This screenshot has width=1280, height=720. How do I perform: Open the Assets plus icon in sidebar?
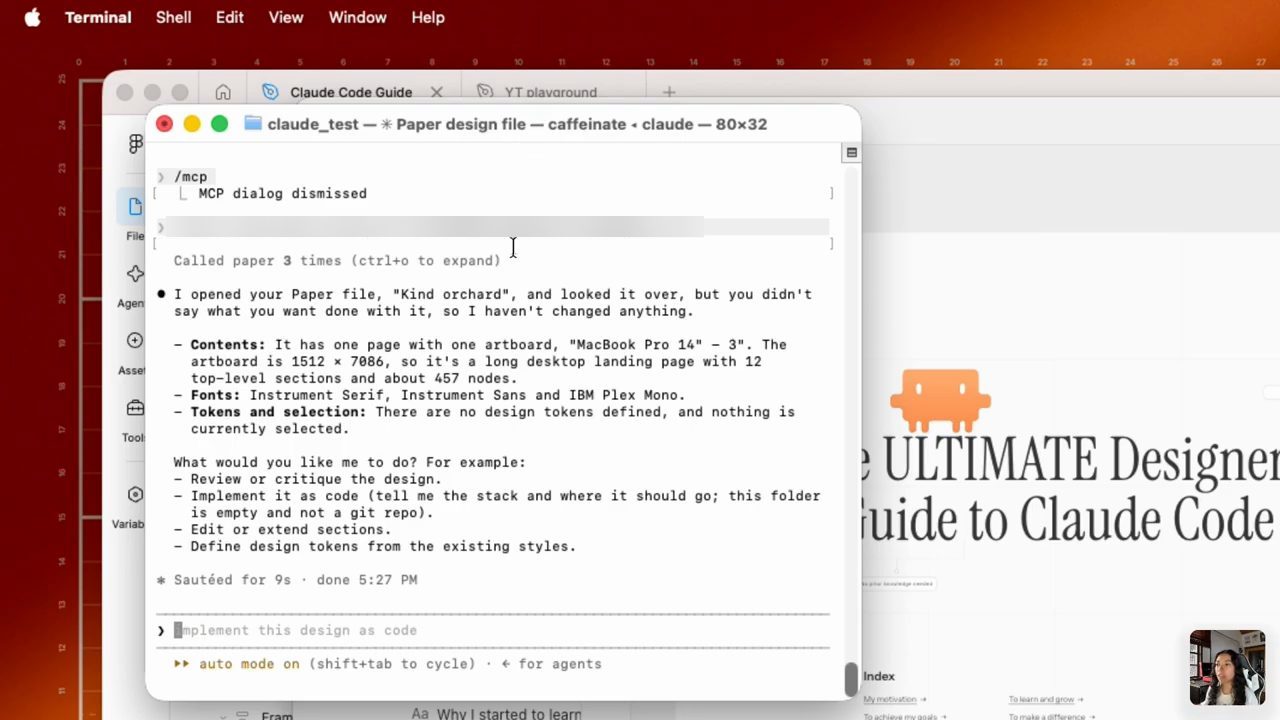pos(134,341)
